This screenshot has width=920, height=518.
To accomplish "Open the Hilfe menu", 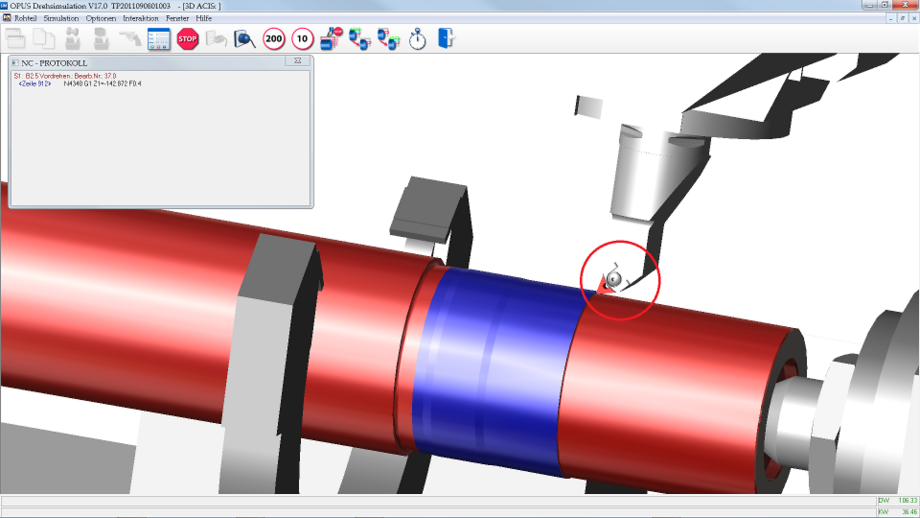I will 204,18.
